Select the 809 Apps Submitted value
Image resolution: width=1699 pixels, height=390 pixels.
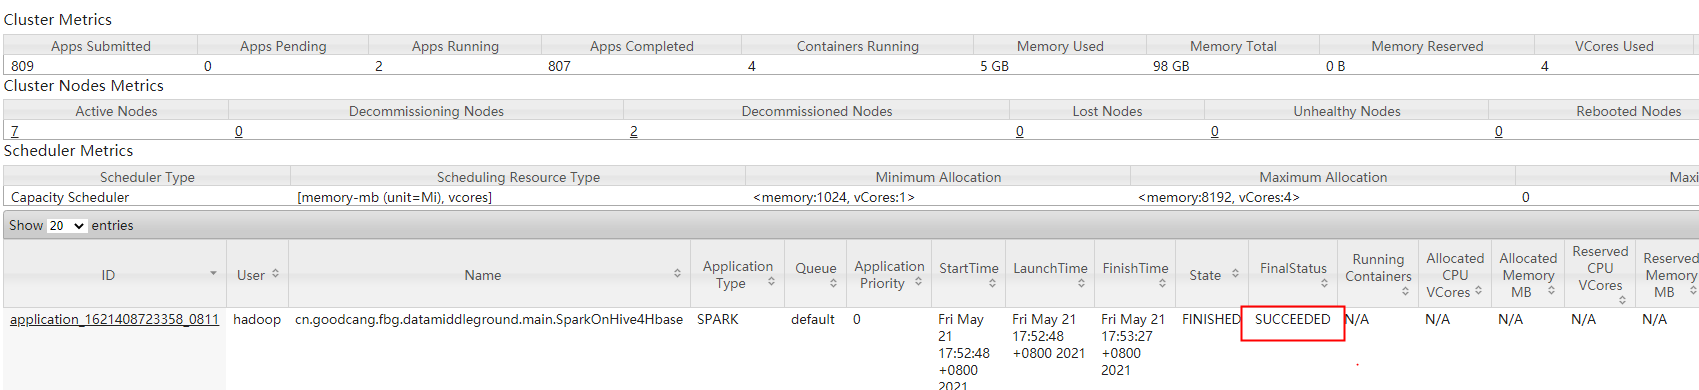coord(22,66)
